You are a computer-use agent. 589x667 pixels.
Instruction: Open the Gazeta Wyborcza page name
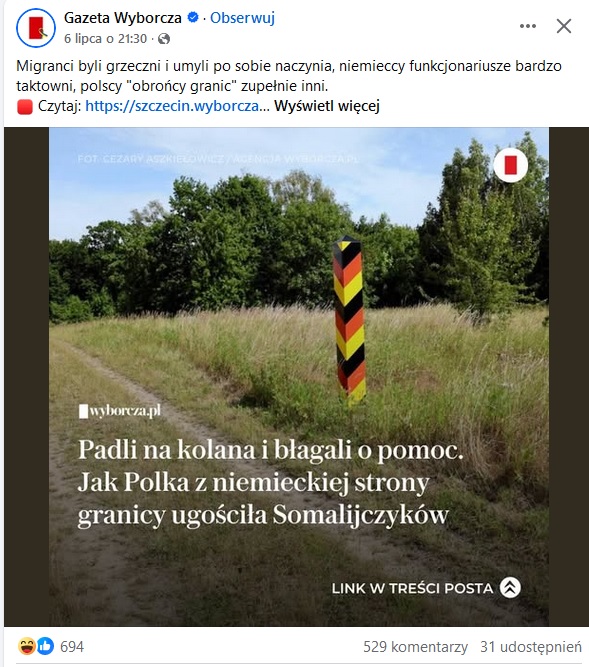pyautogui.click(x=122, y=18)
